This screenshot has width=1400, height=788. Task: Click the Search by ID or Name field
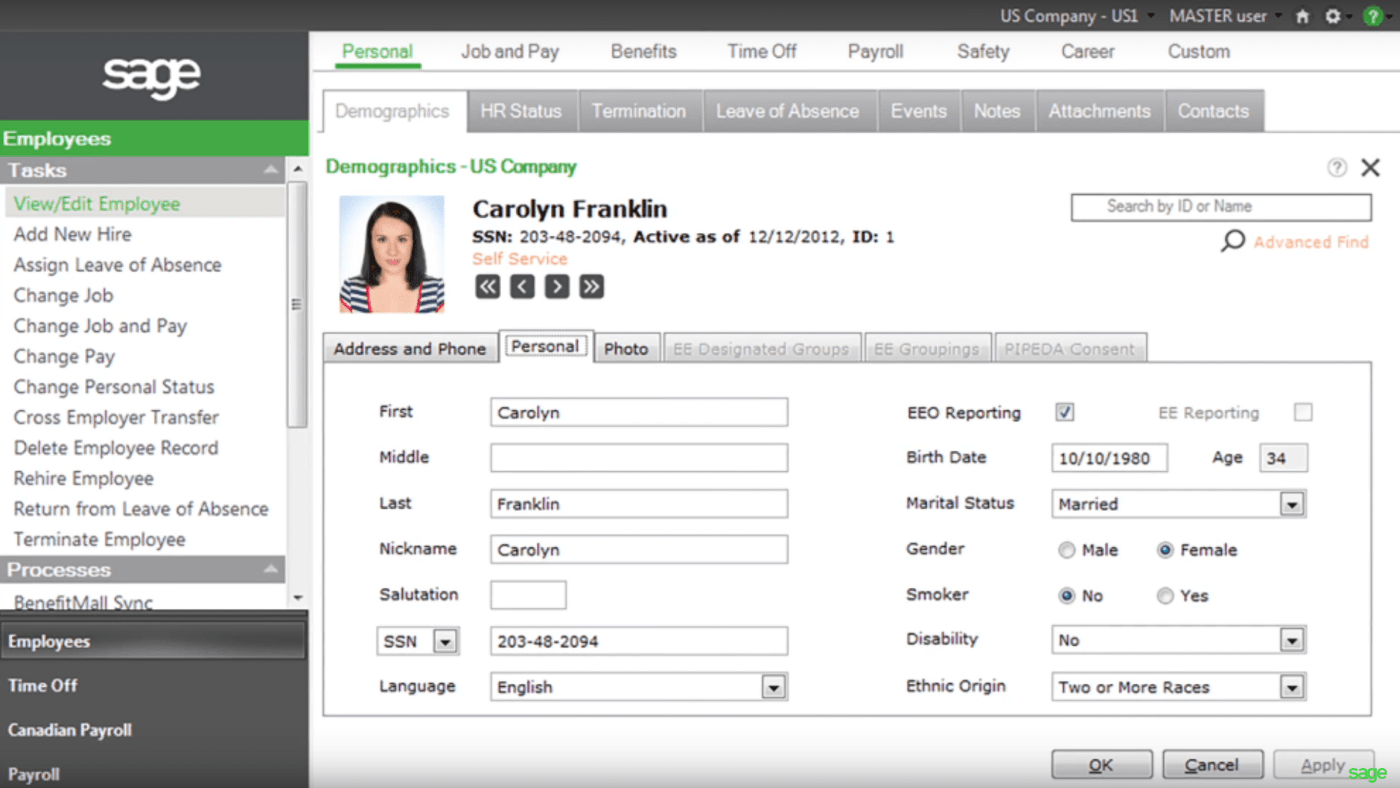(1221, 207)
